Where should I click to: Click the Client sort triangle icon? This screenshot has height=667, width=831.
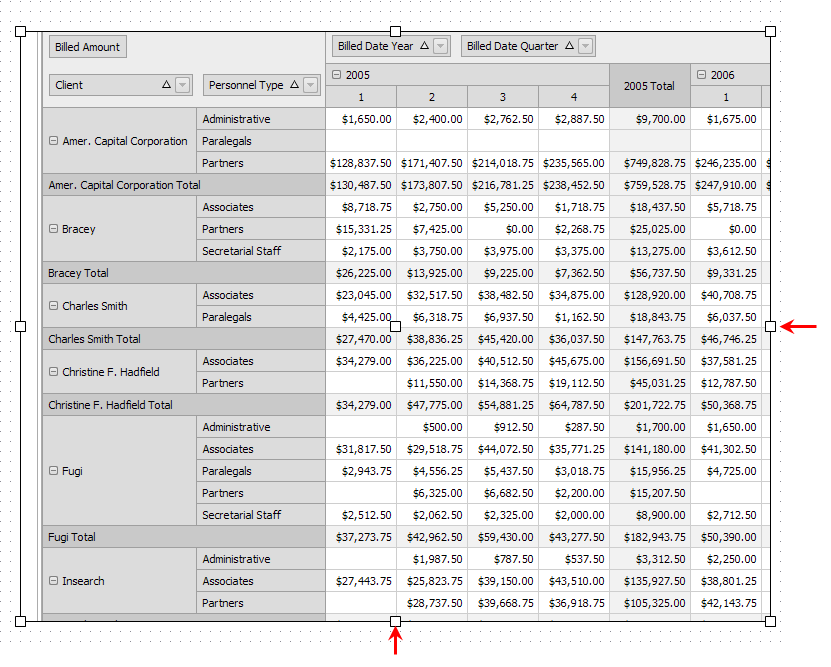[166, 85]
